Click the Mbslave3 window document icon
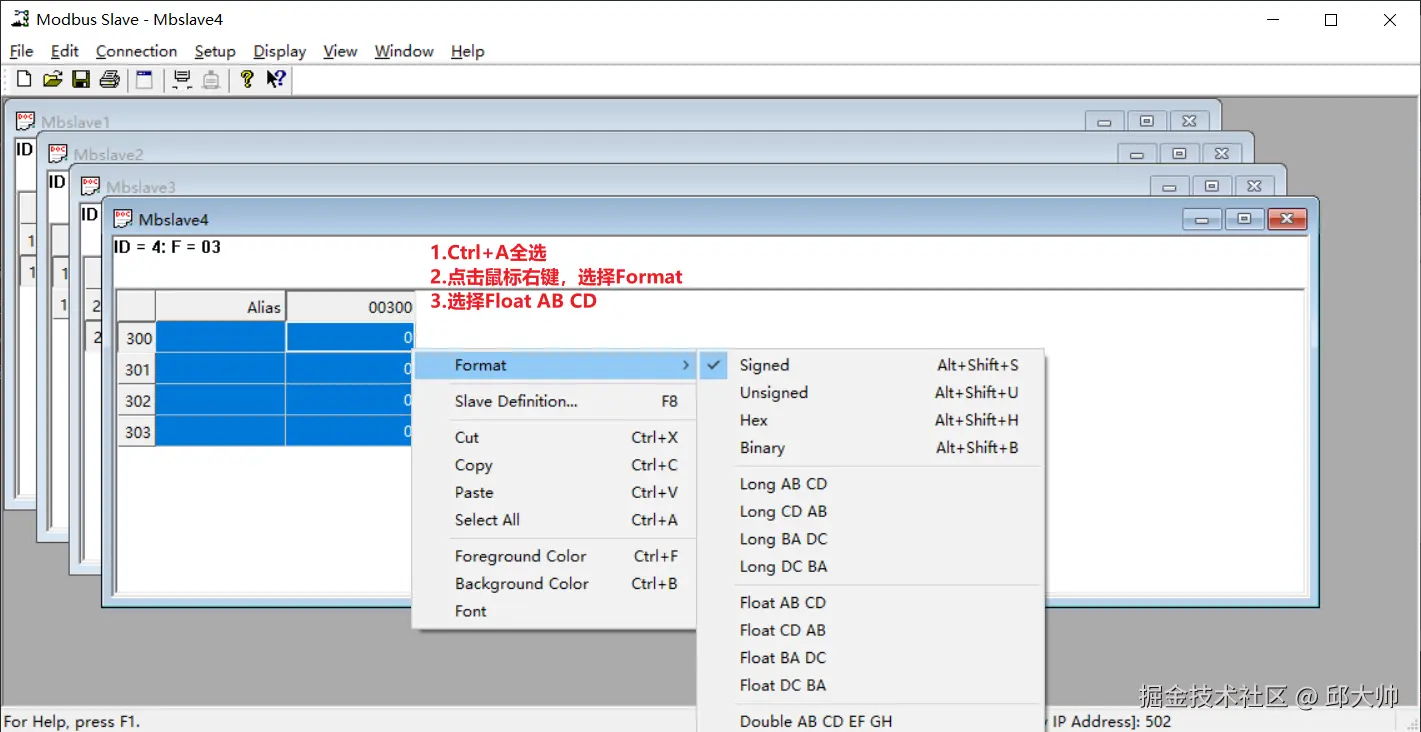 91,187
